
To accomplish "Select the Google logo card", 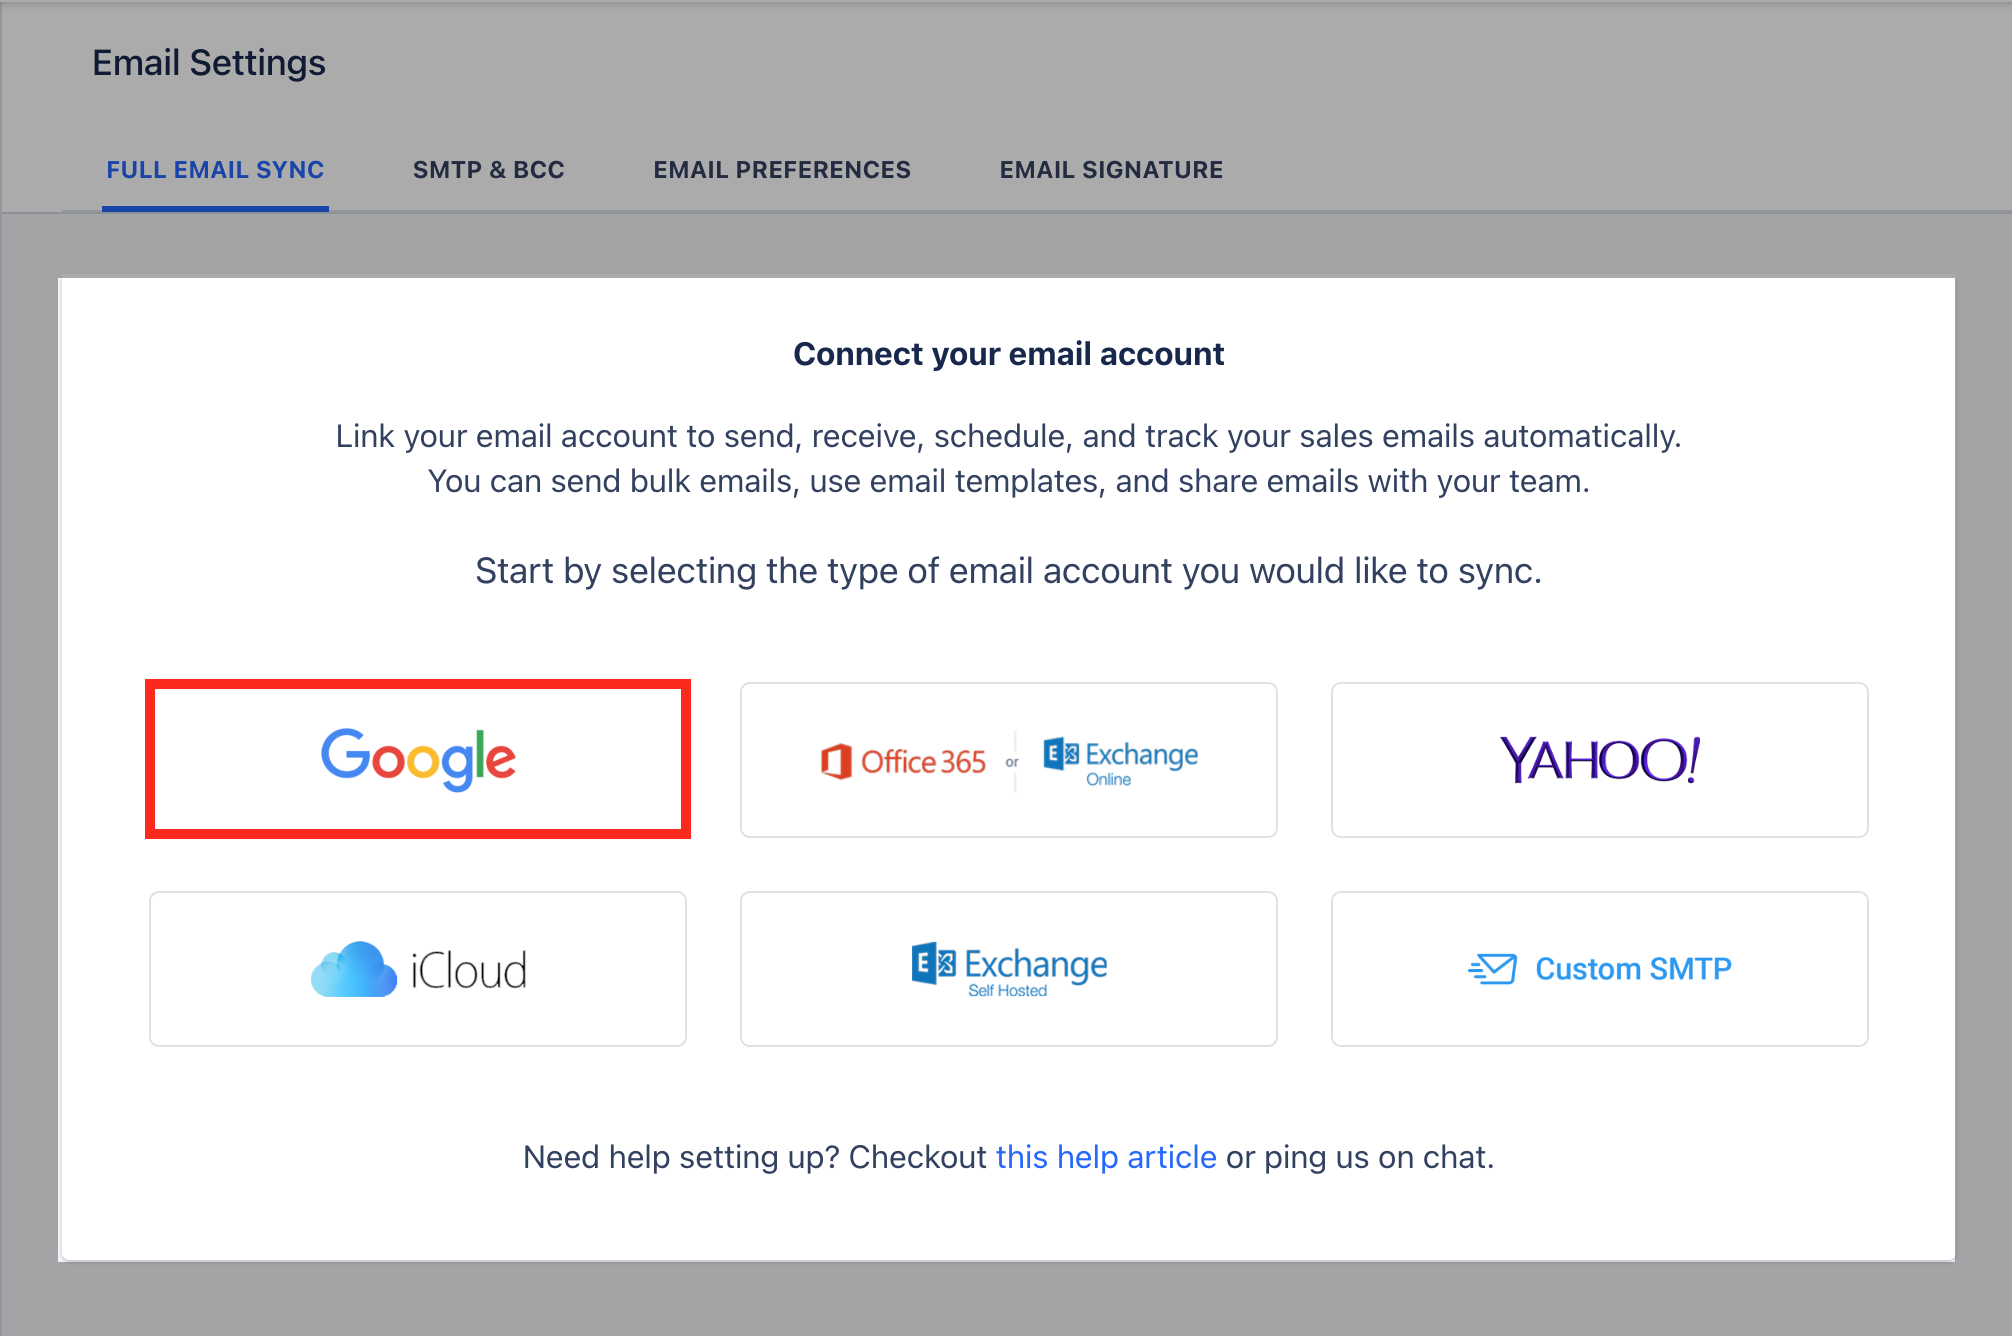I will pyautogui.click(x=418, y=759).
